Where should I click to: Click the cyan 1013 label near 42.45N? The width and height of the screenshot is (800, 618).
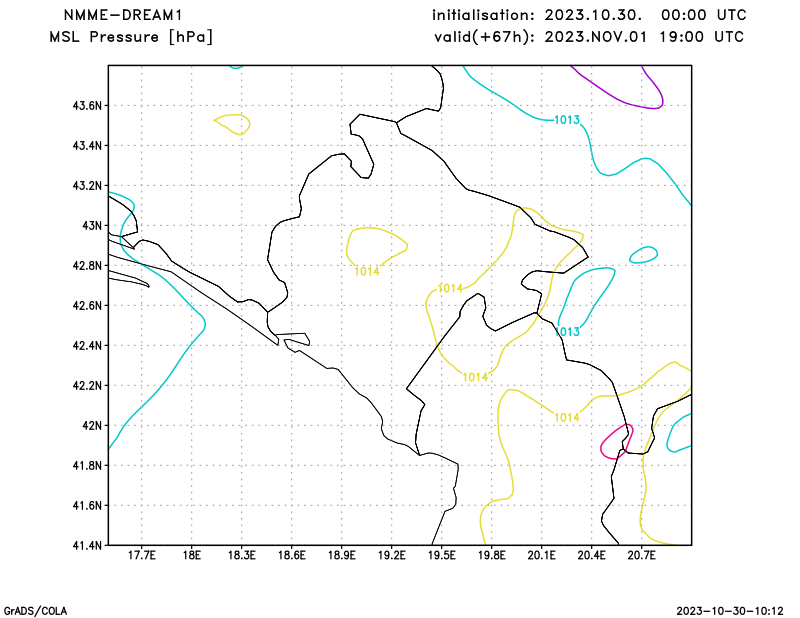(567, 332)
